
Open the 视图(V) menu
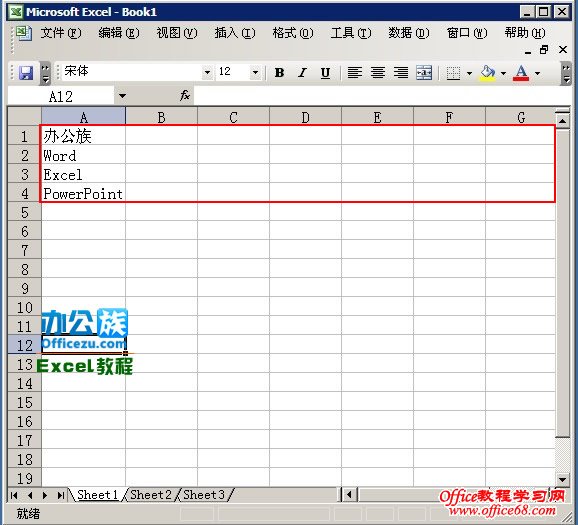click(x=177, y=33)
